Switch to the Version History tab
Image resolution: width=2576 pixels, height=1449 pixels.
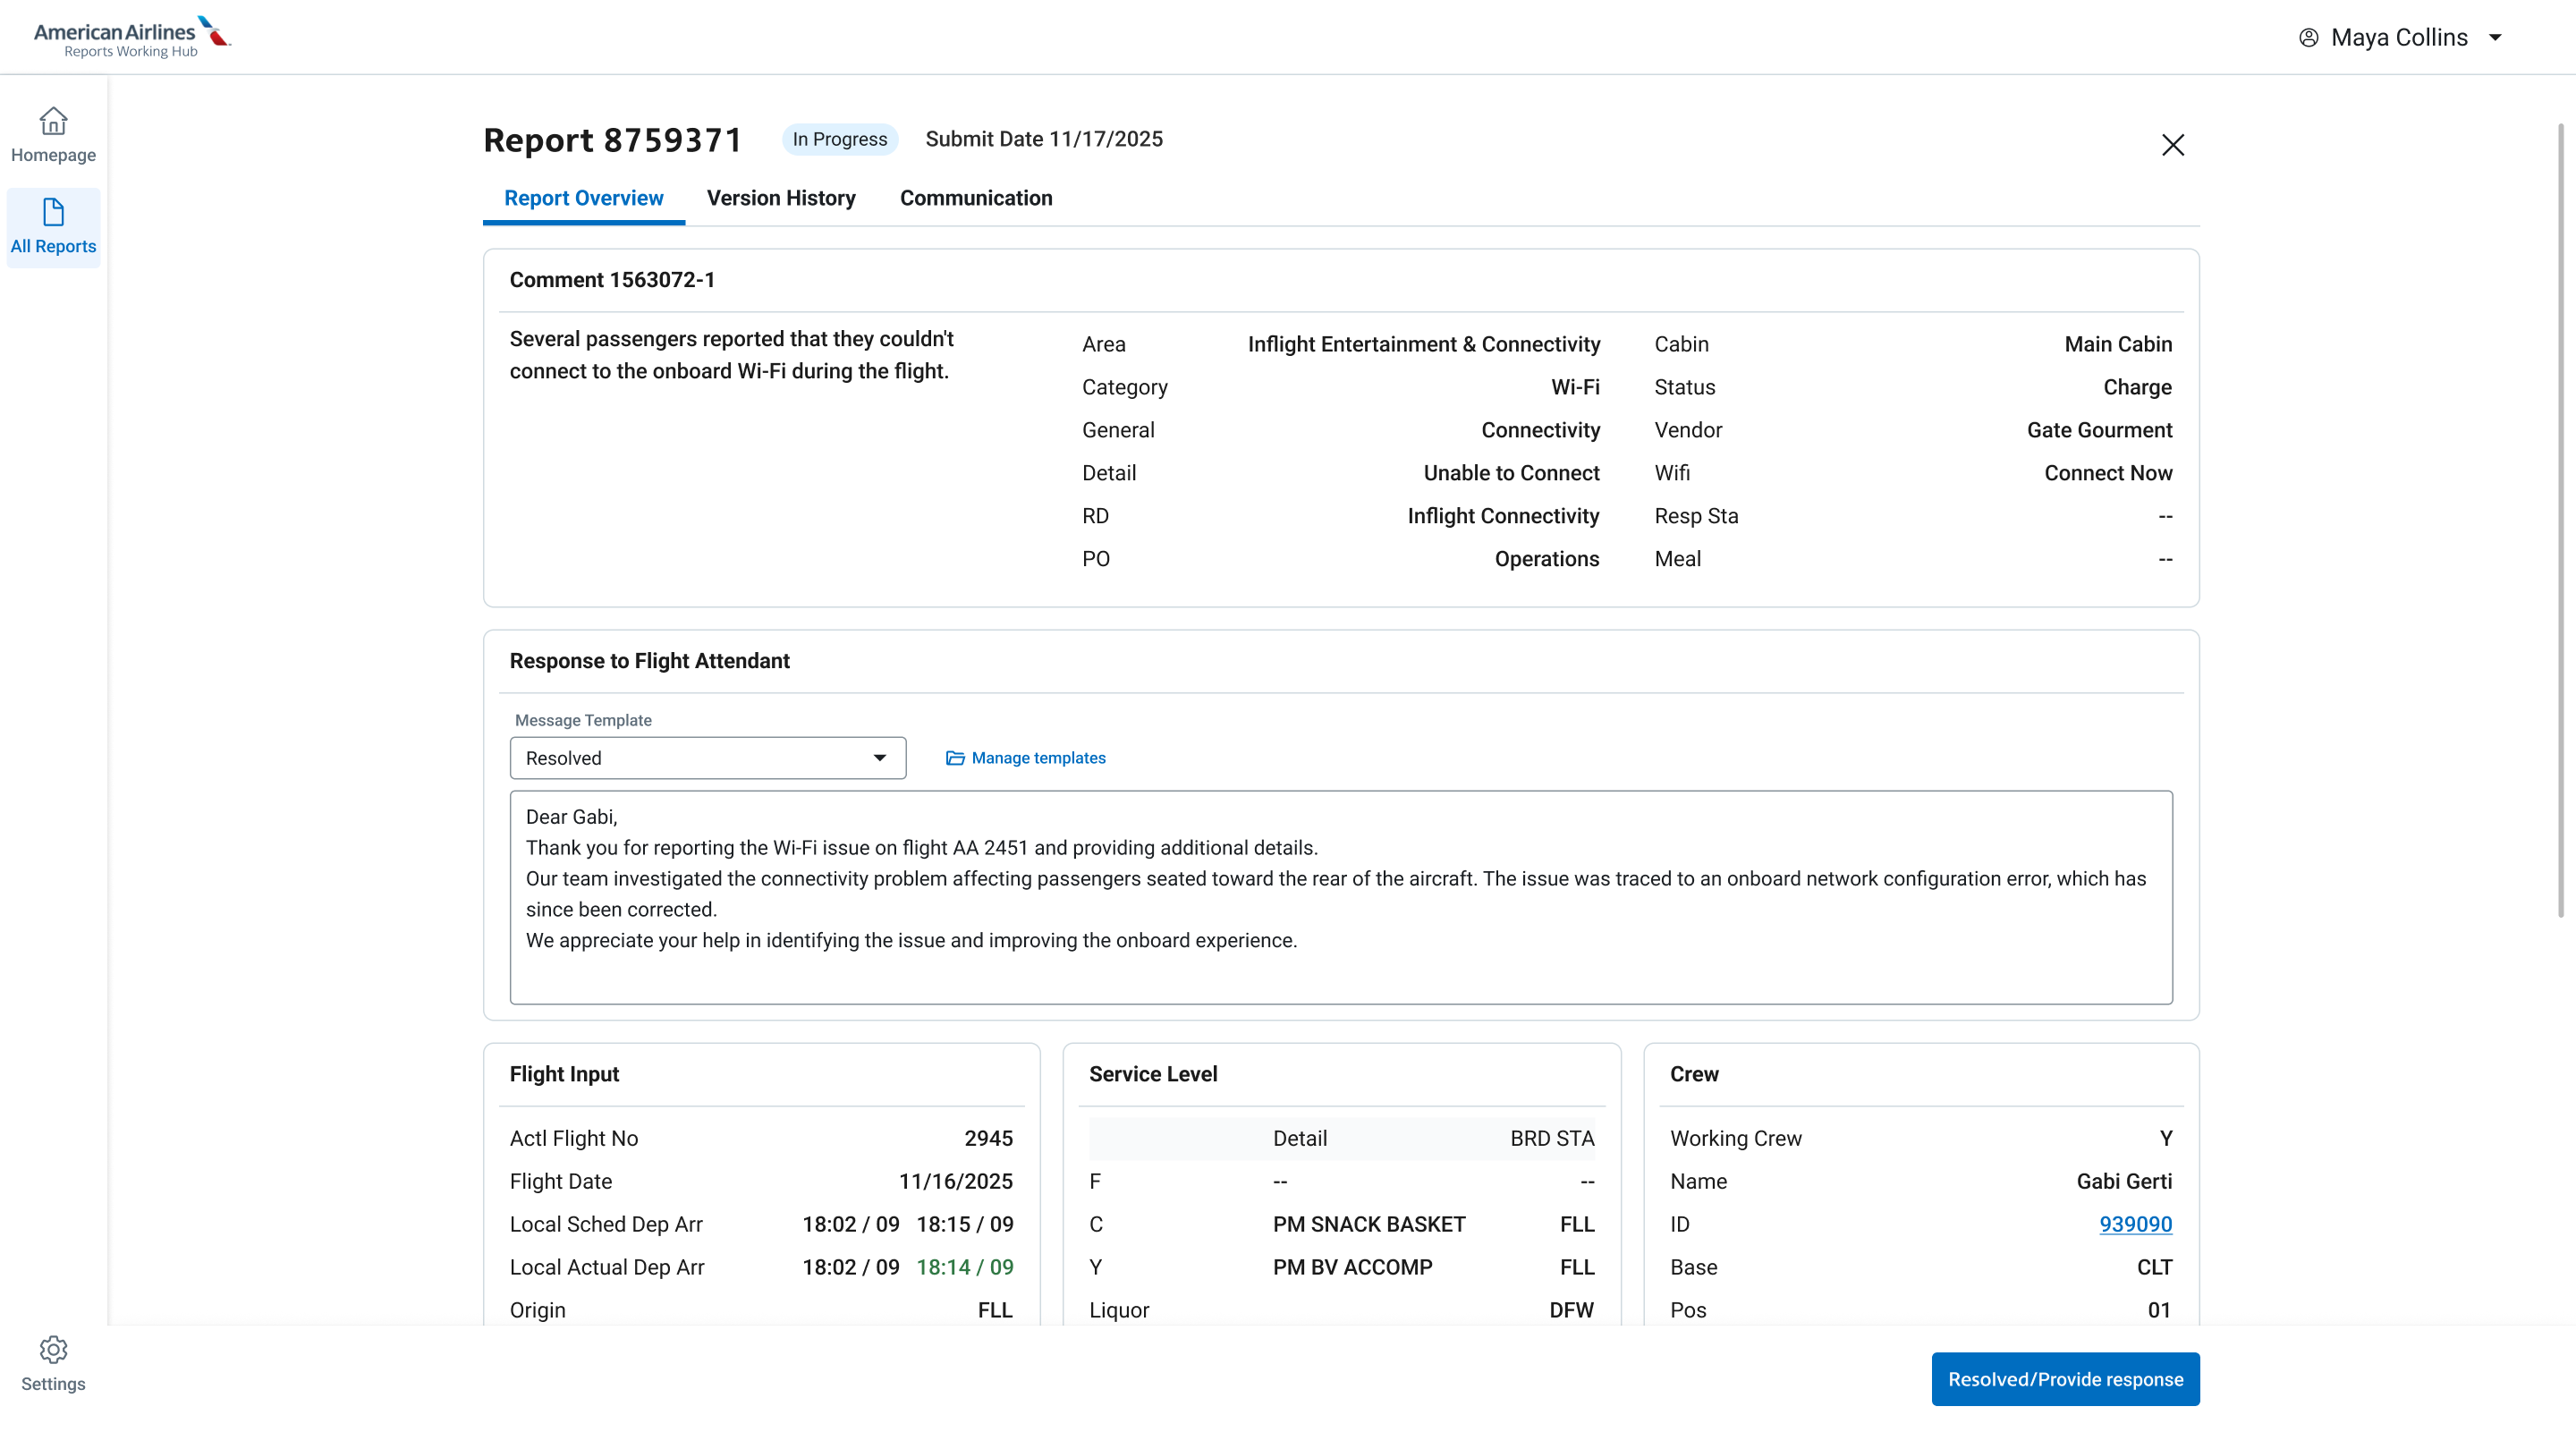pyautogui.click(x=781, y=198)
